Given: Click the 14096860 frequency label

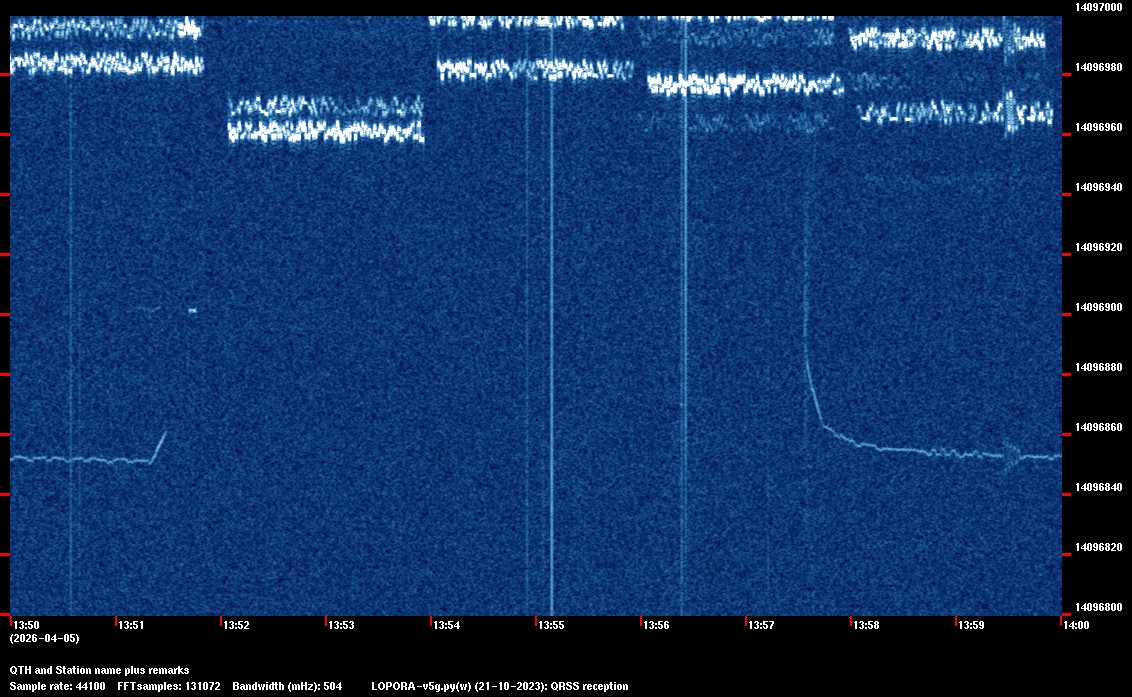Looking at the screenshot, I should 1098,427.
